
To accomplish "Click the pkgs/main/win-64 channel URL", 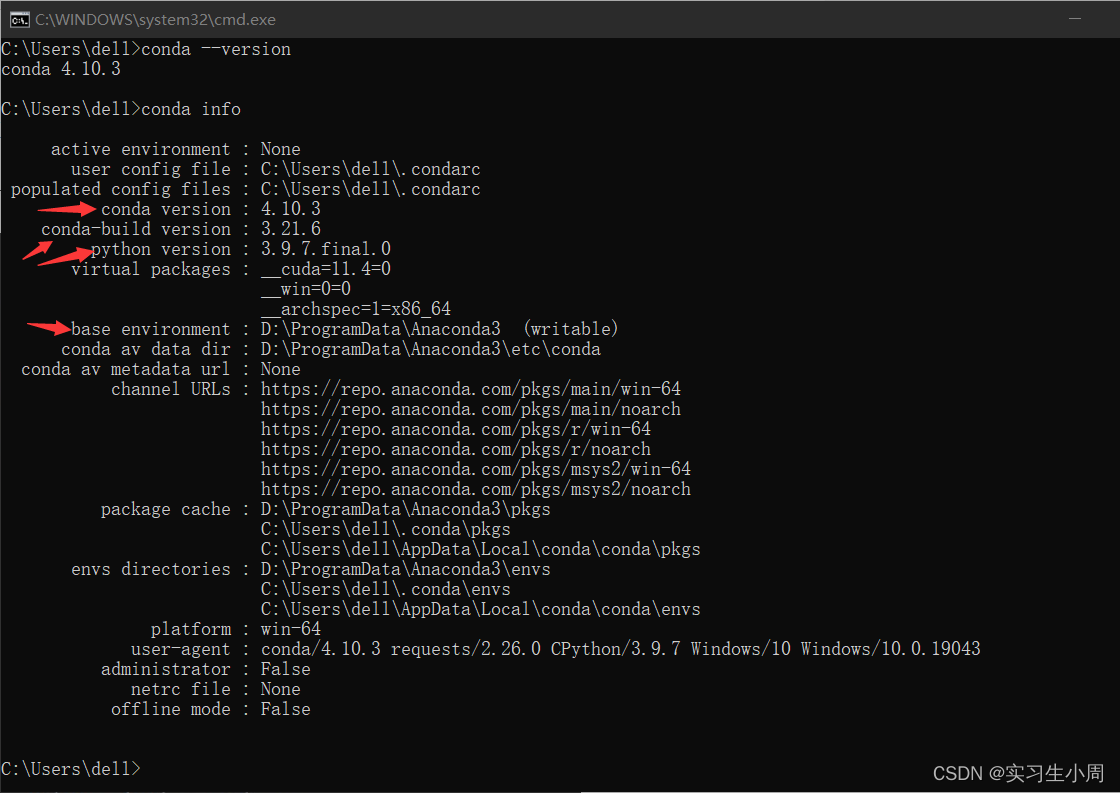I will click(x=470, y=389).
